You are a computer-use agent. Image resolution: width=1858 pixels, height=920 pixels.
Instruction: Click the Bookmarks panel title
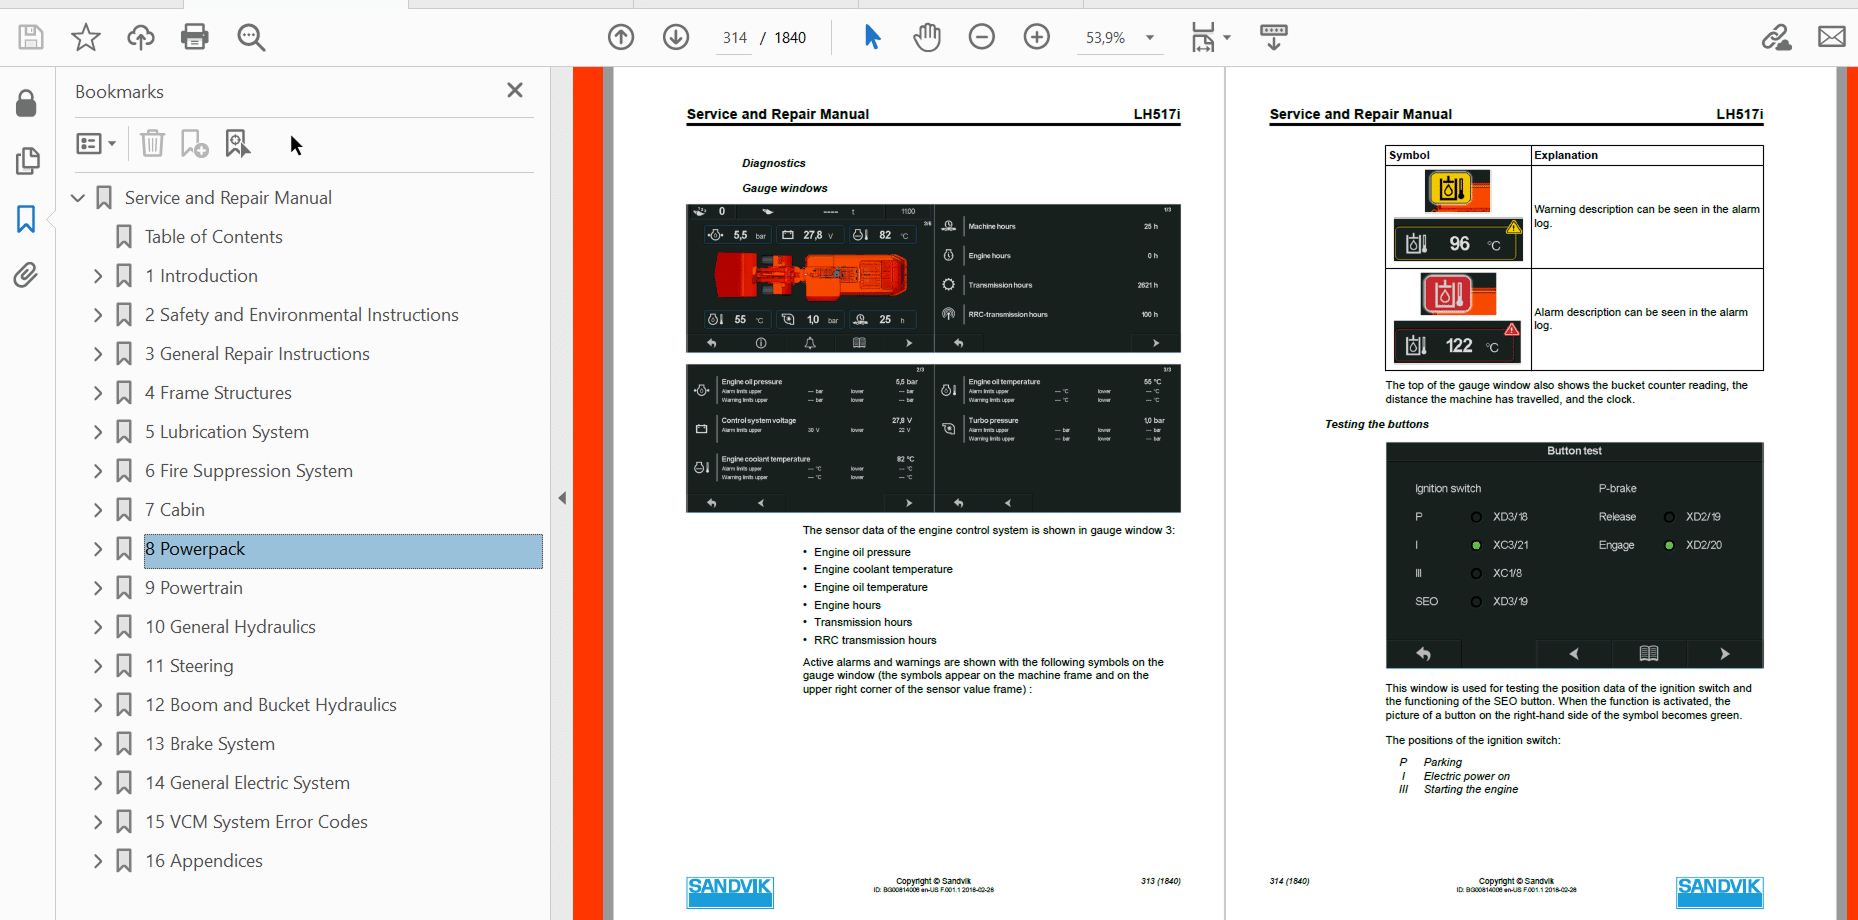[119, 92]
